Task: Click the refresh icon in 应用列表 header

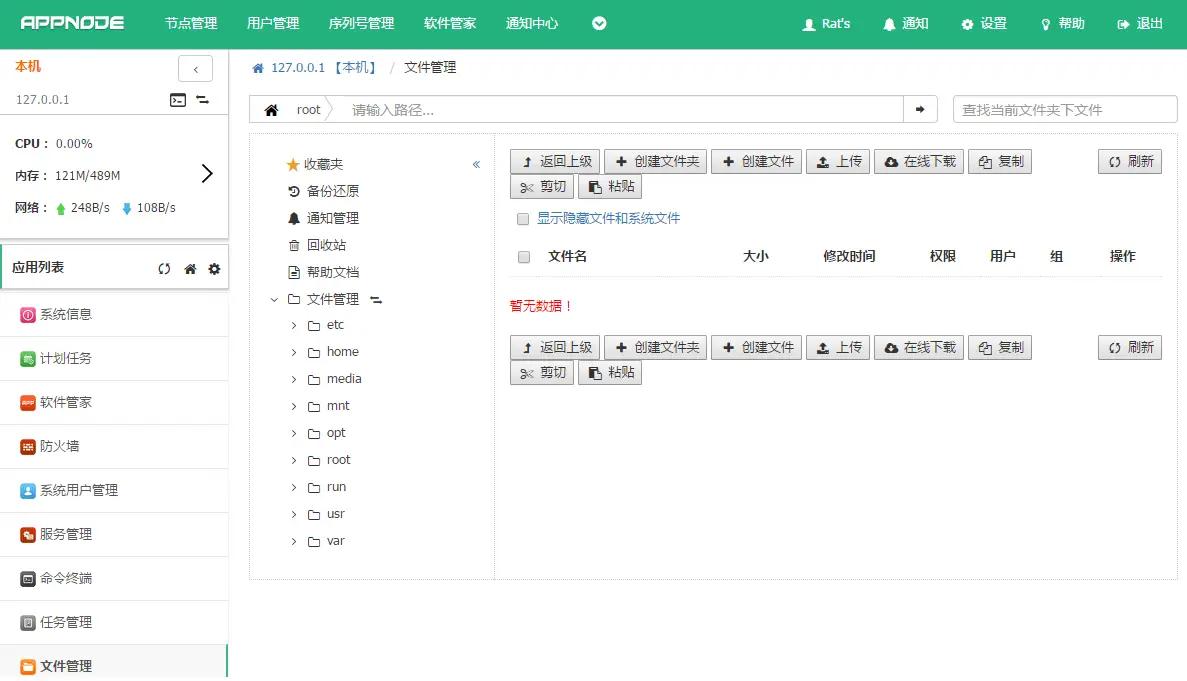Action: pyautogui.click(x=165, y=269)
